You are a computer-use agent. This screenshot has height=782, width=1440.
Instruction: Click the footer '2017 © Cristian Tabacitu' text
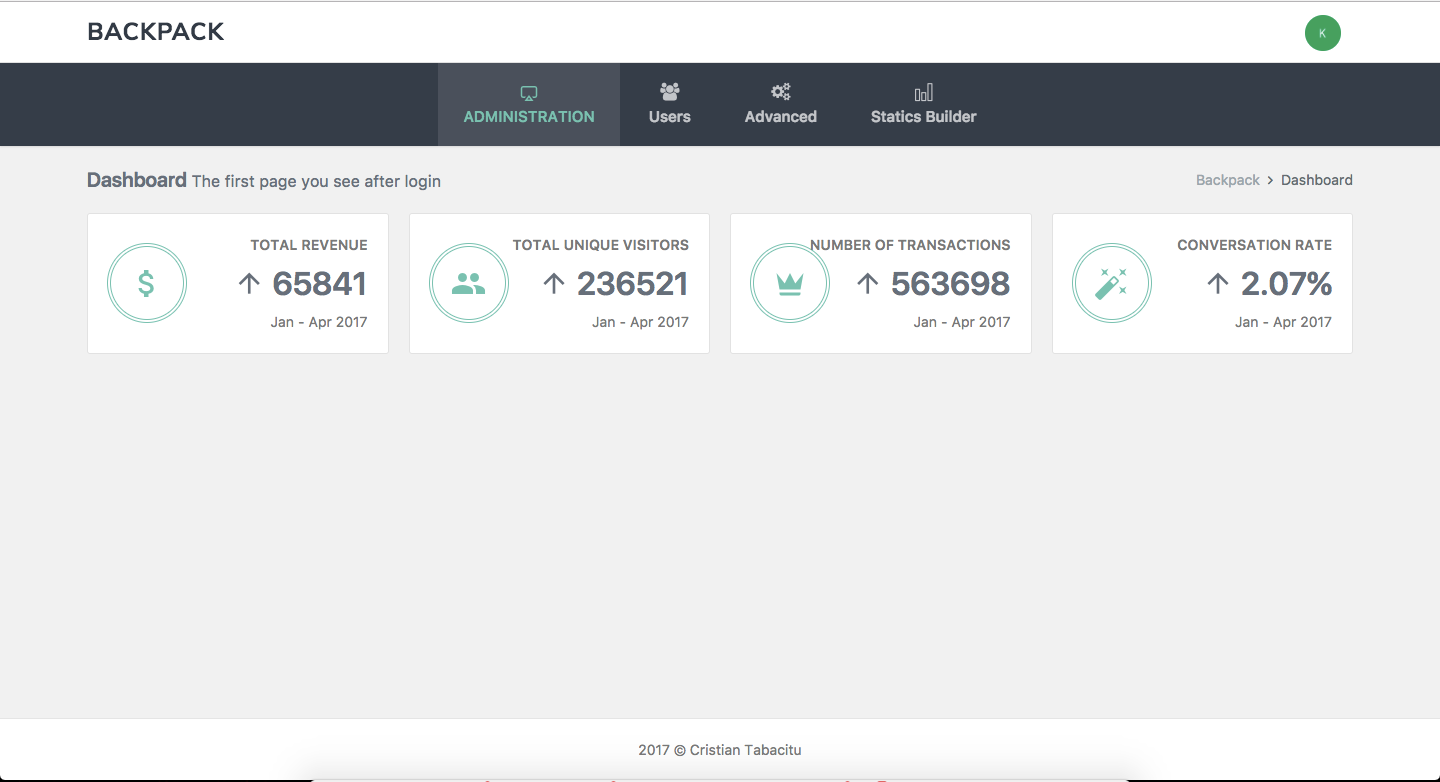click(720, 750)
